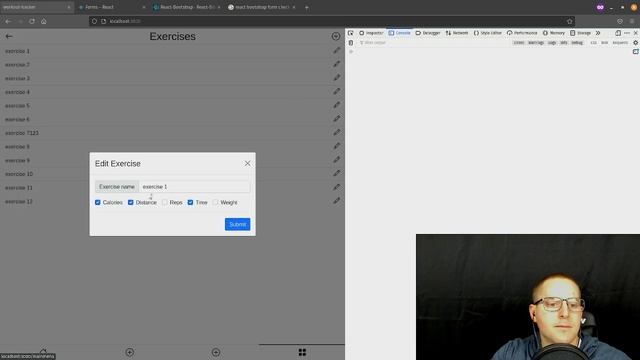Open the Storage devtools tab

pyautogui.click(x=580, y=33)
